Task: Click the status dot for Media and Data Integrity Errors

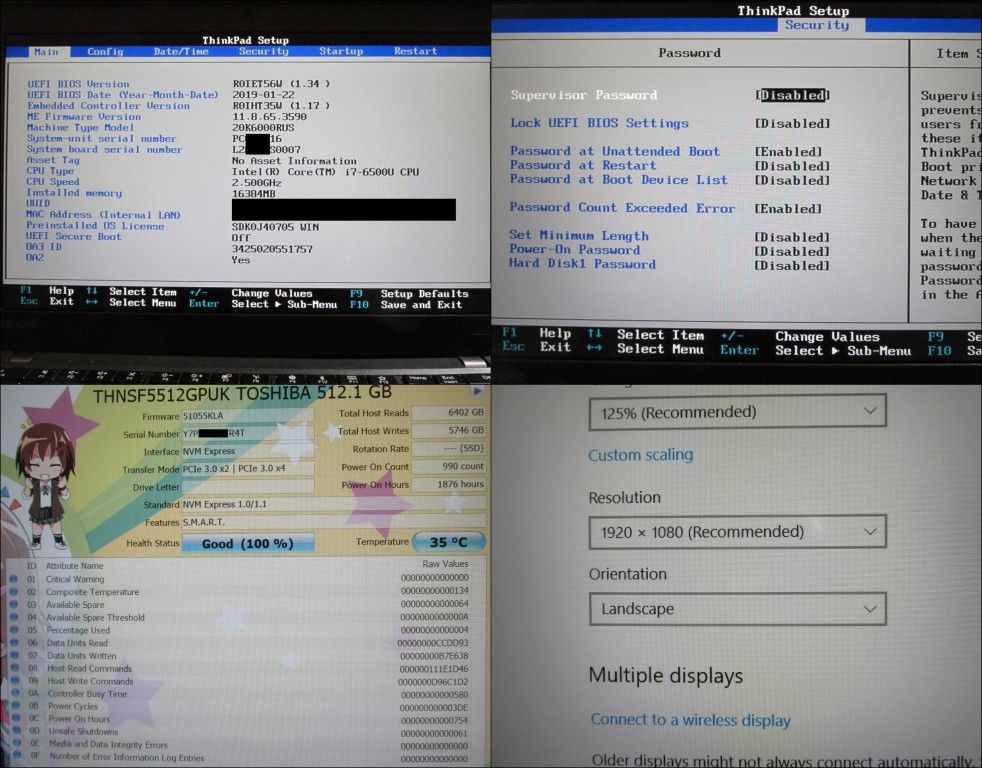Action: (18, 743)
